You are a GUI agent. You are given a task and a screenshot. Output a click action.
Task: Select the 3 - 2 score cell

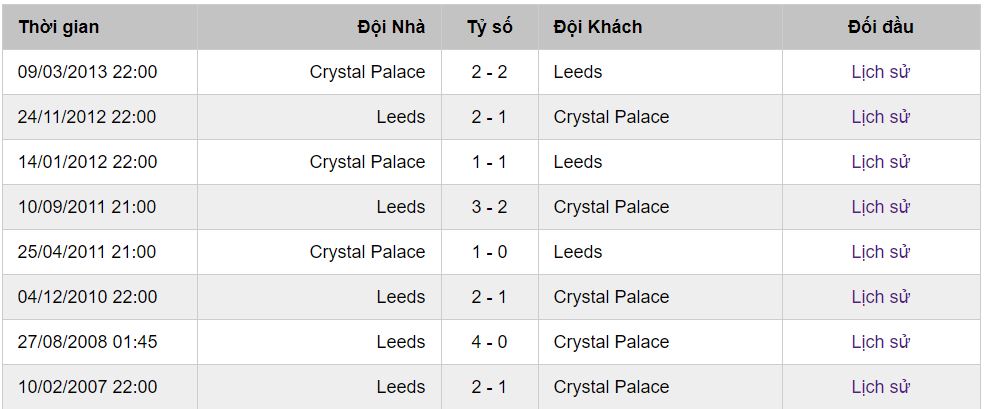489,207
